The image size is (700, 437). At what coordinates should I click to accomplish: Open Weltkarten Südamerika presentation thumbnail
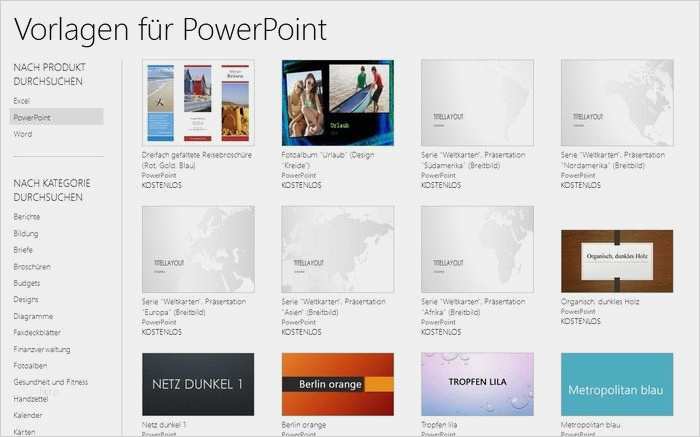coord(477,103)
